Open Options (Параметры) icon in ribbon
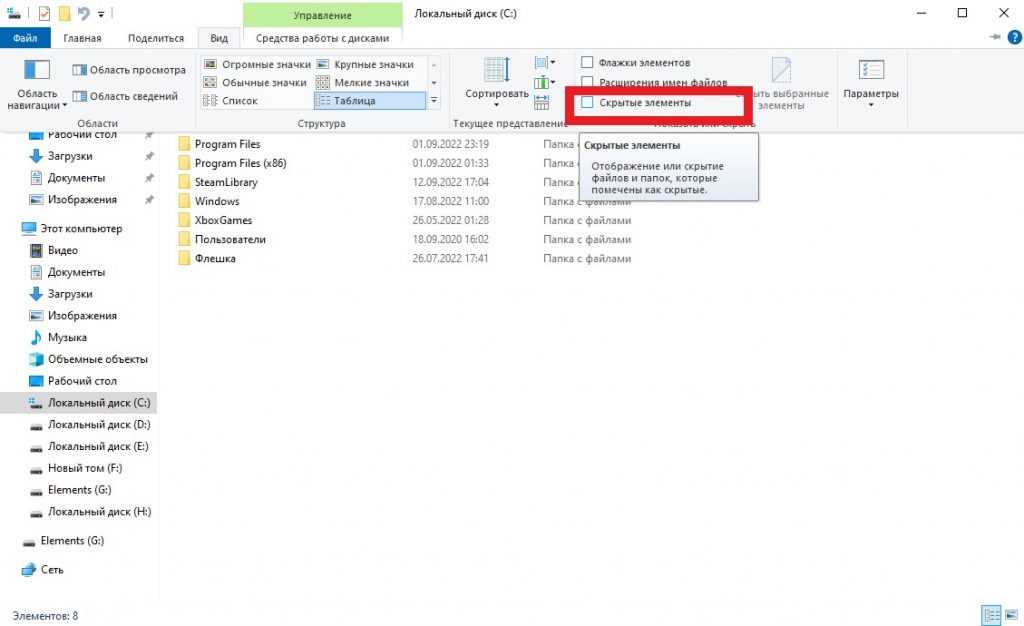This screenshot has width=1024, height=626. point(870,80)
